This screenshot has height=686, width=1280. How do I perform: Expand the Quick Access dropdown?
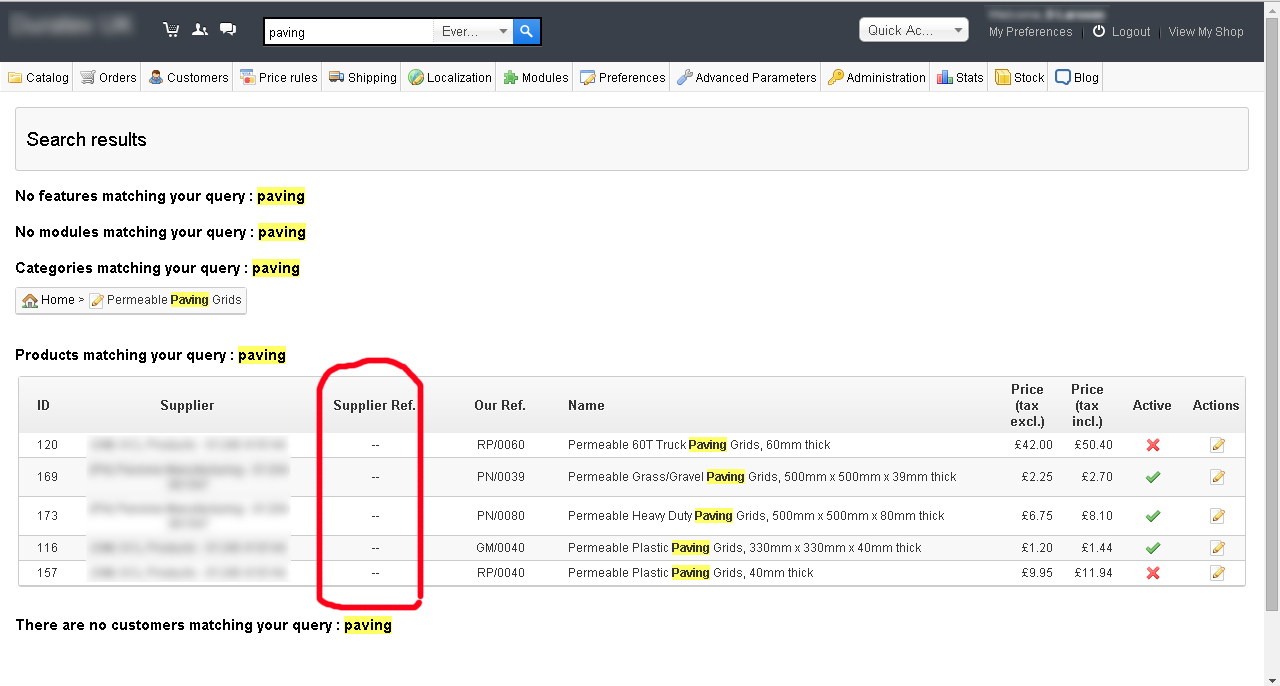(913, 30)
